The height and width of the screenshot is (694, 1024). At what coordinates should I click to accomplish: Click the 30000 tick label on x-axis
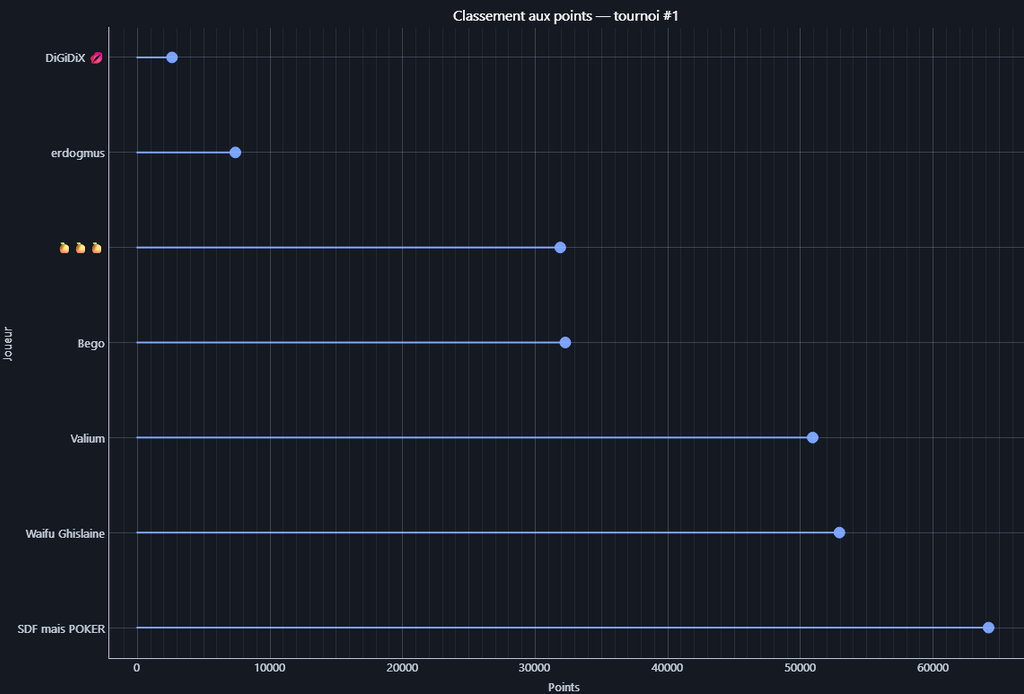tap(534, 668)
